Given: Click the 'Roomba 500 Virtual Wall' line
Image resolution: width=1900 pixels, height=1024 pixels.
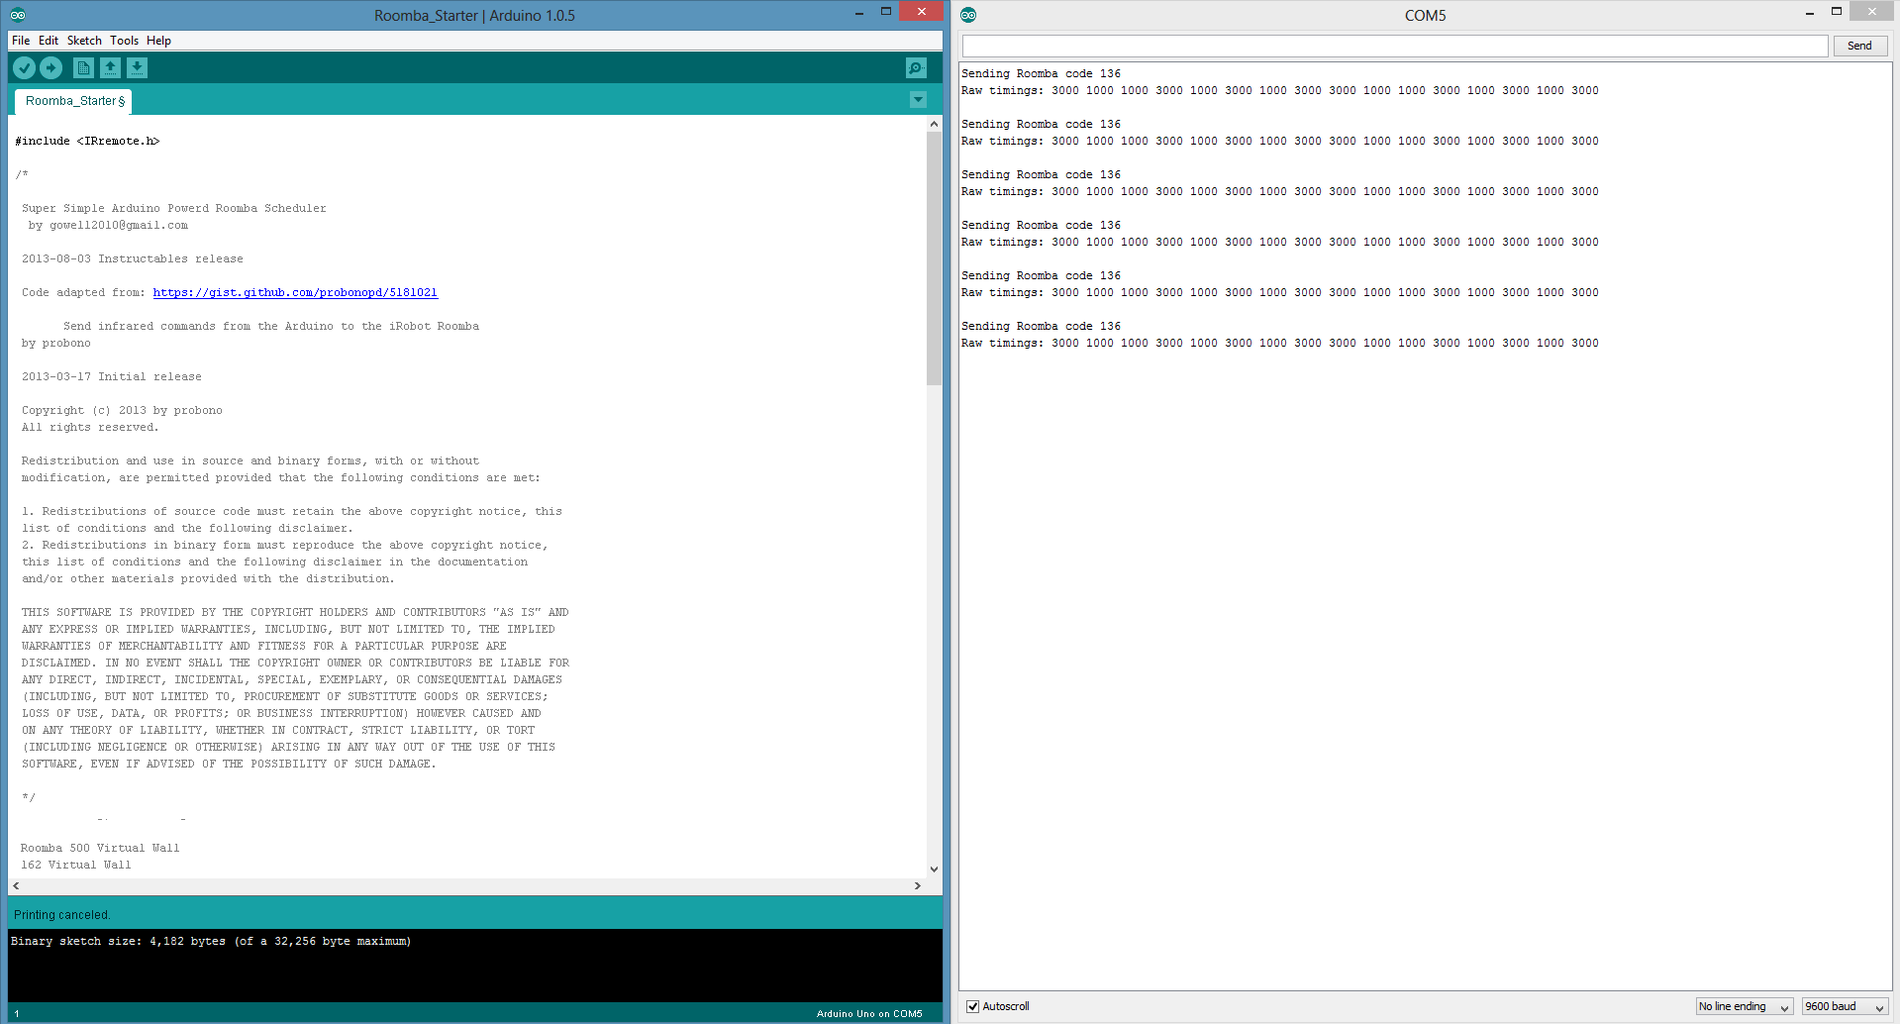Looking at the screenshot, I should point(100,848).
